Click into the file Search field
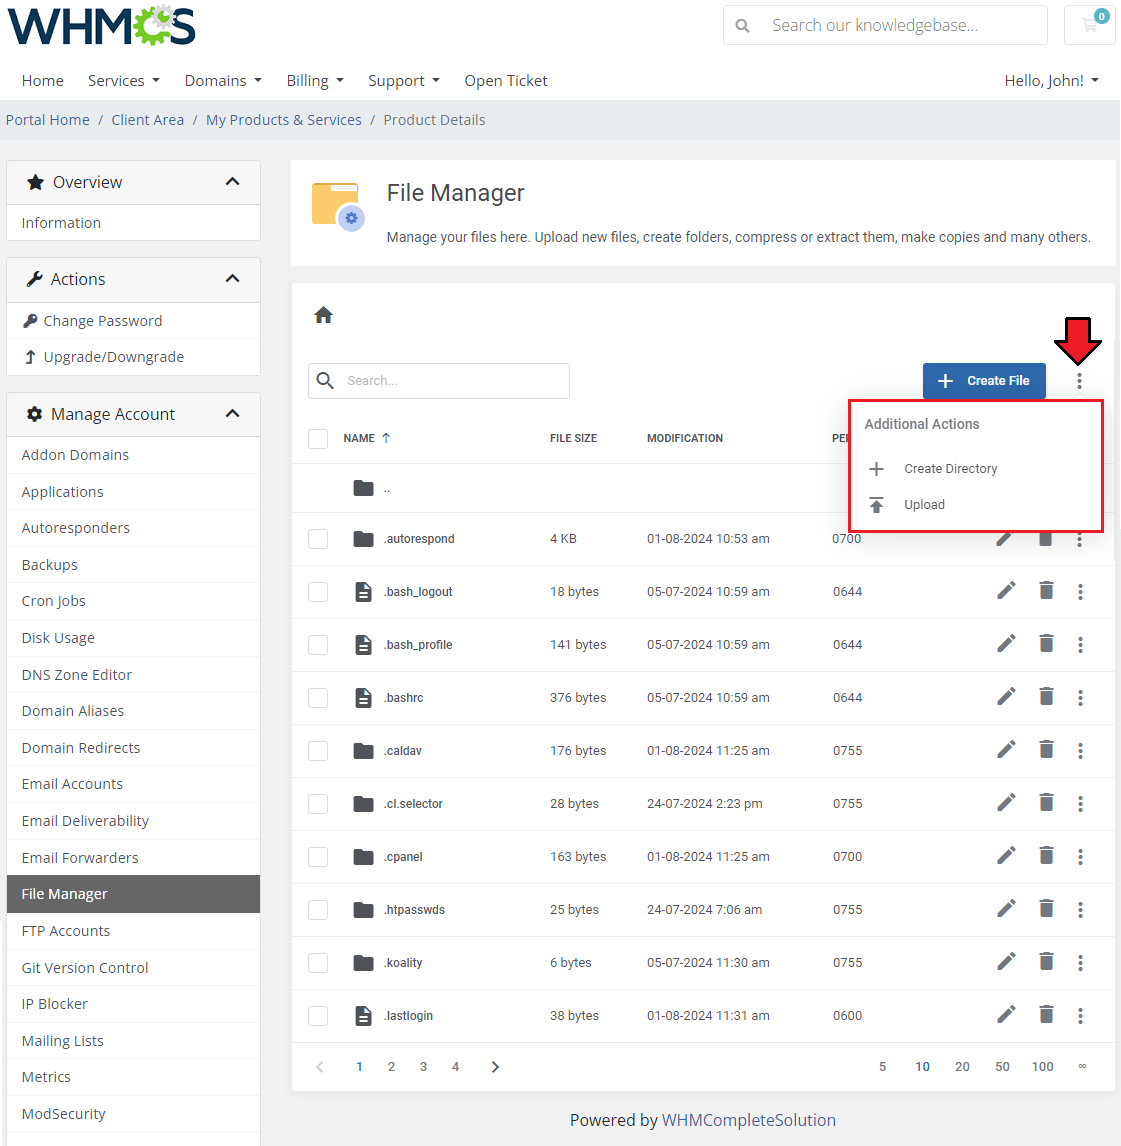 pyautogui.click(x=438, y=381)
